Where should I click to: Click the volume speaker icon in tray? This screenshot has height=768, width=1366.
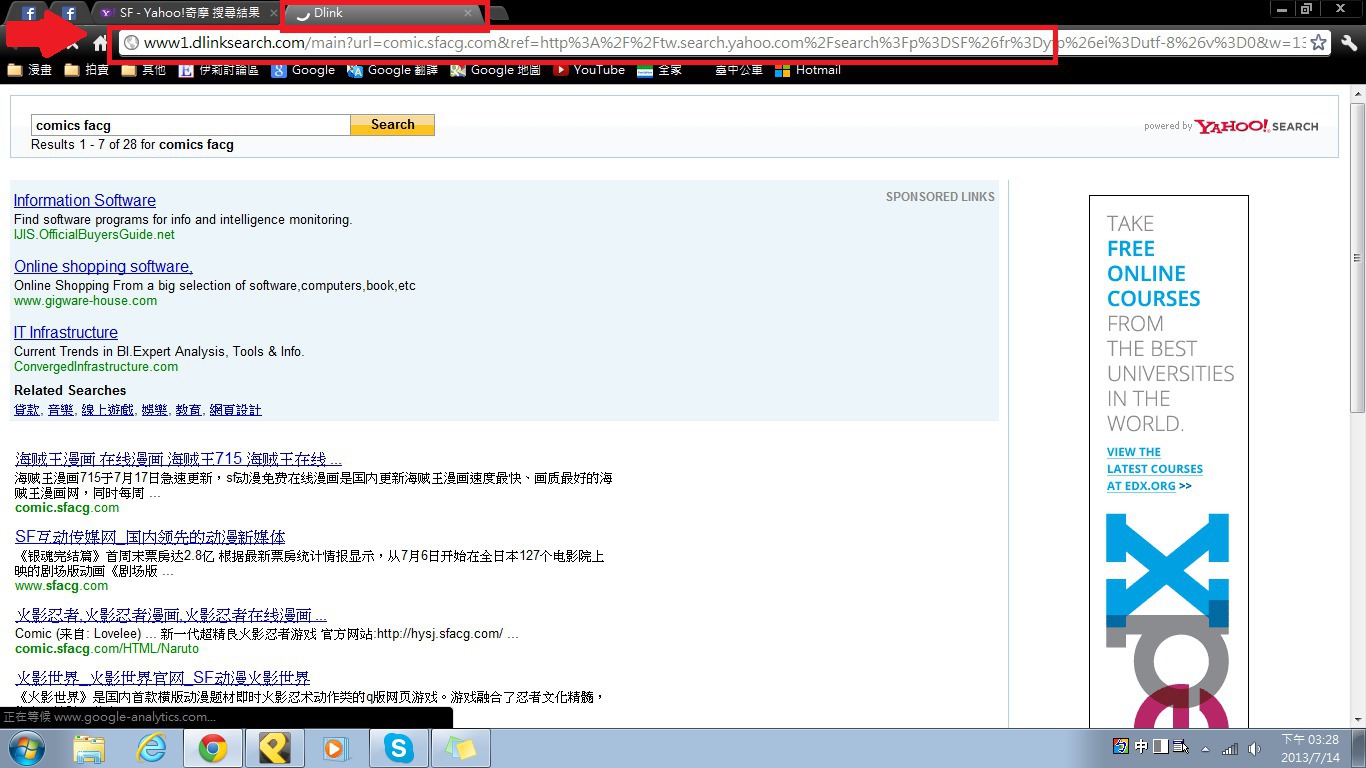click(1256, 748)
